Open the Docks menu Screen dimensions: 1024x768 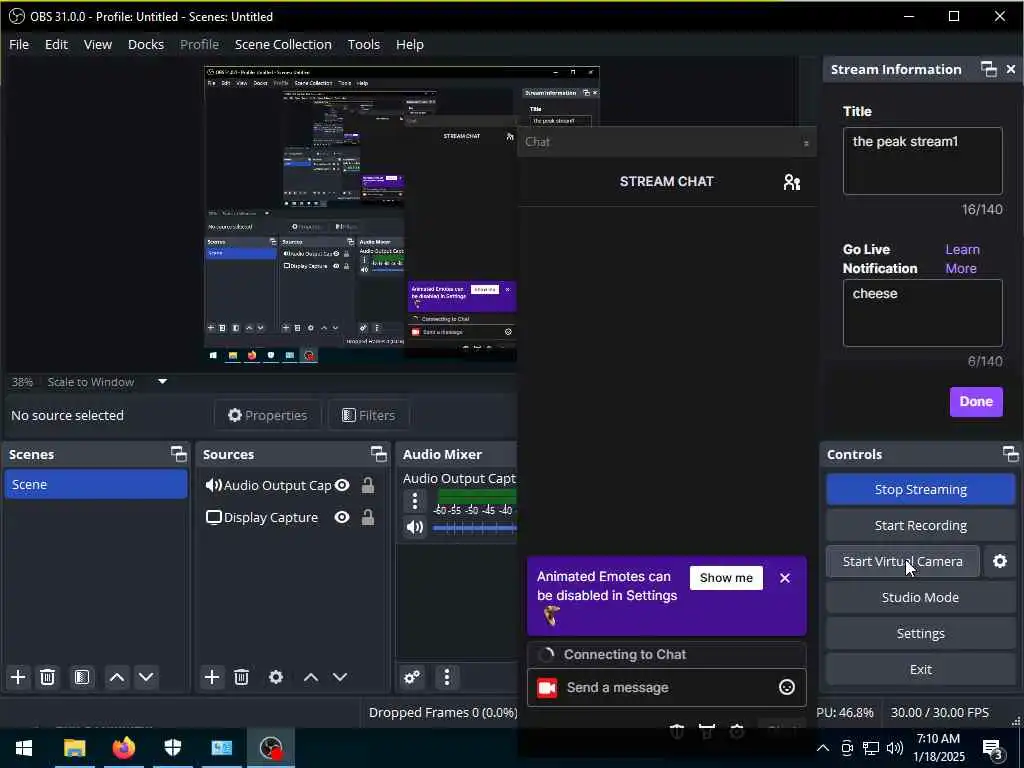(146, 44)
